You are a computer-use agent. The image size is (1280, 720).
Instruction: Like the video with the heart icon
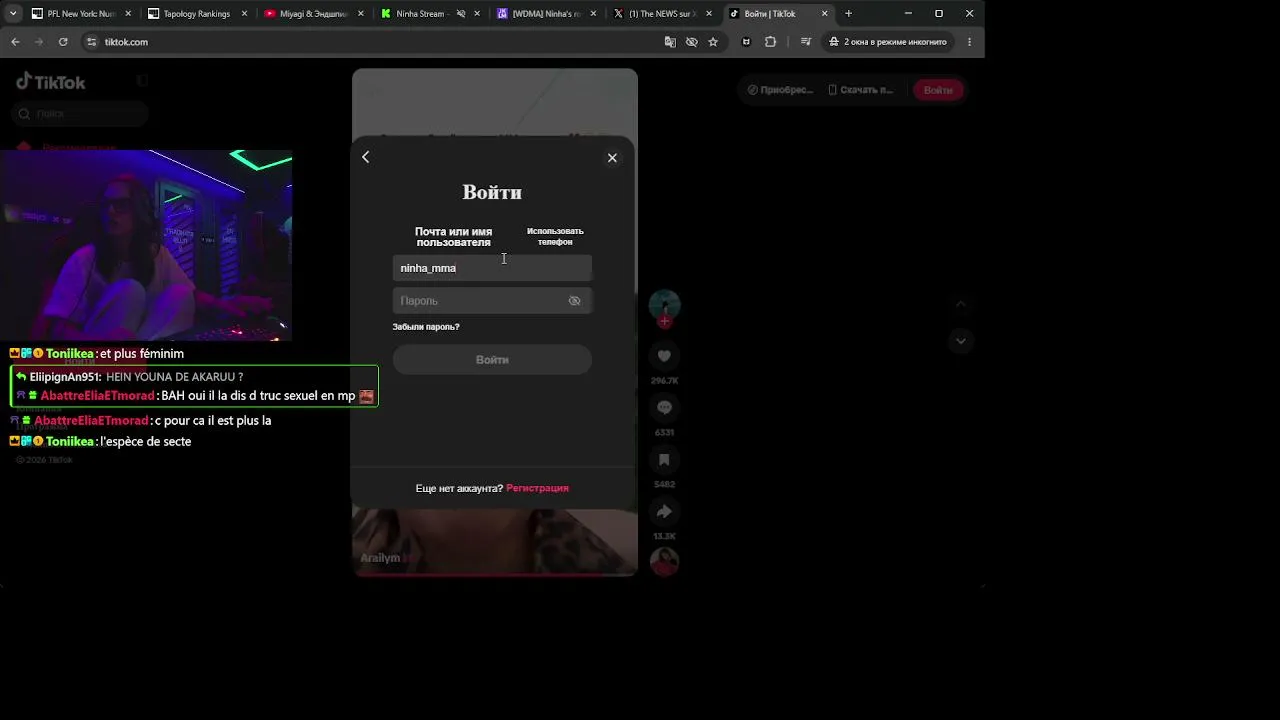pos(664,356)
